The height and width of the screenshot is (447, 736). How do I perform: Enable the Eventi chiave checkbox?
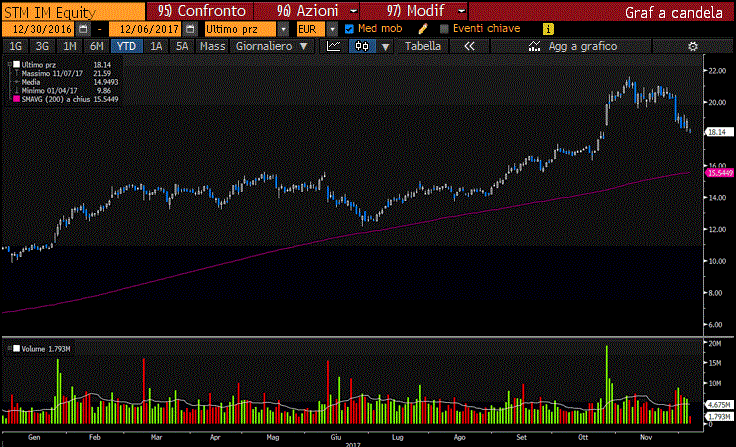(444, 29)
